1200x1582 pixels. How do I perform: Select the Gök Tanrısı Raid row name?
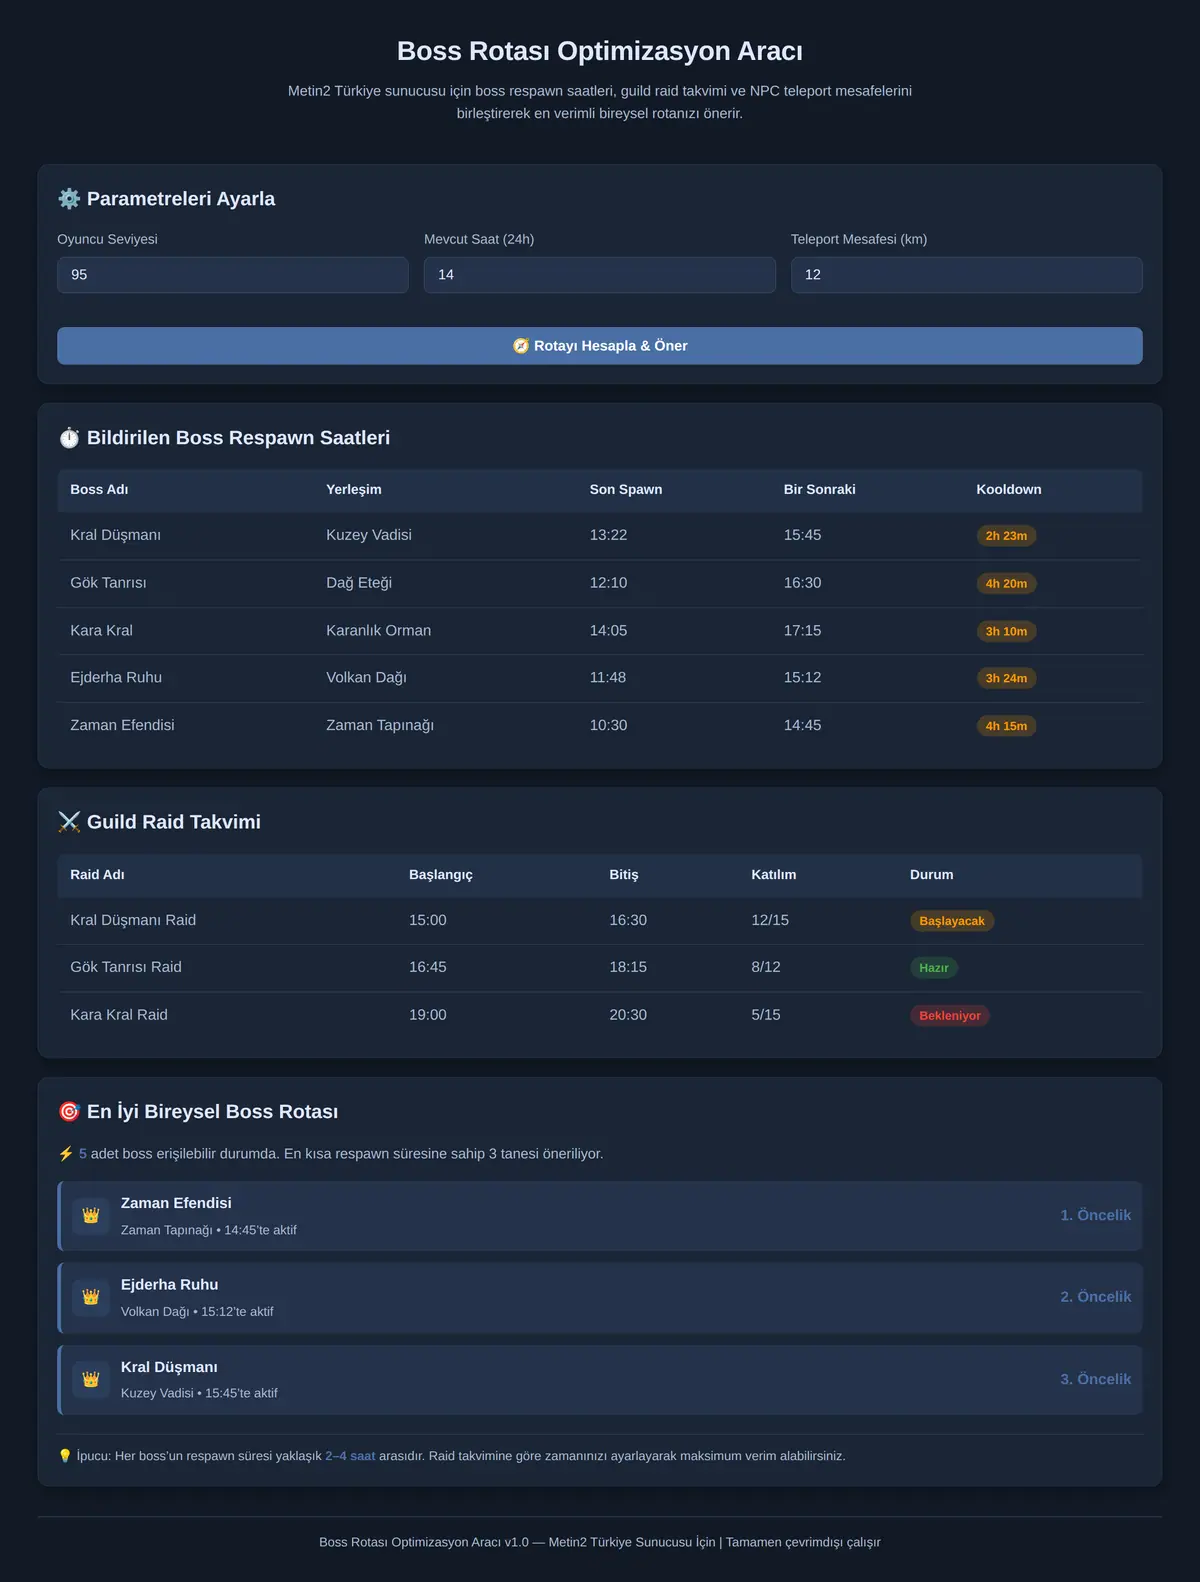[x=126, y=967]
